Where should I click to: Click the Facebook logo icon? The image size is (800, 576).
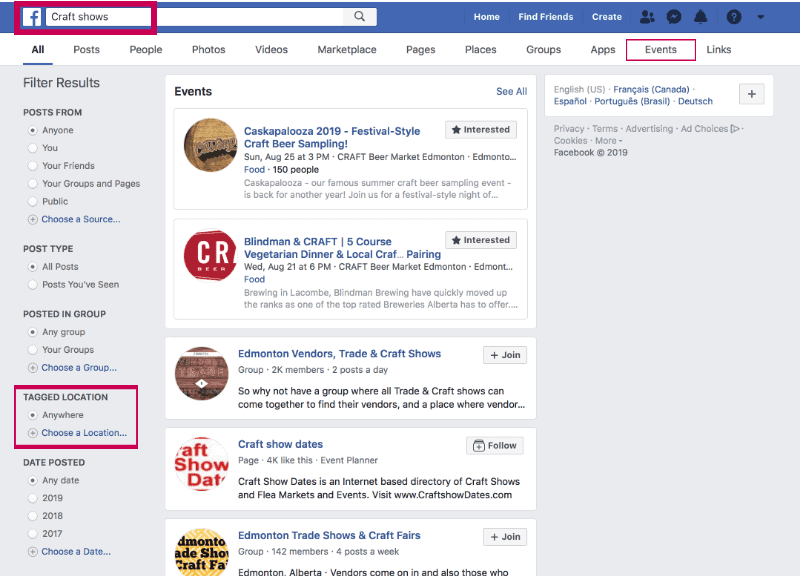[32, 17]
